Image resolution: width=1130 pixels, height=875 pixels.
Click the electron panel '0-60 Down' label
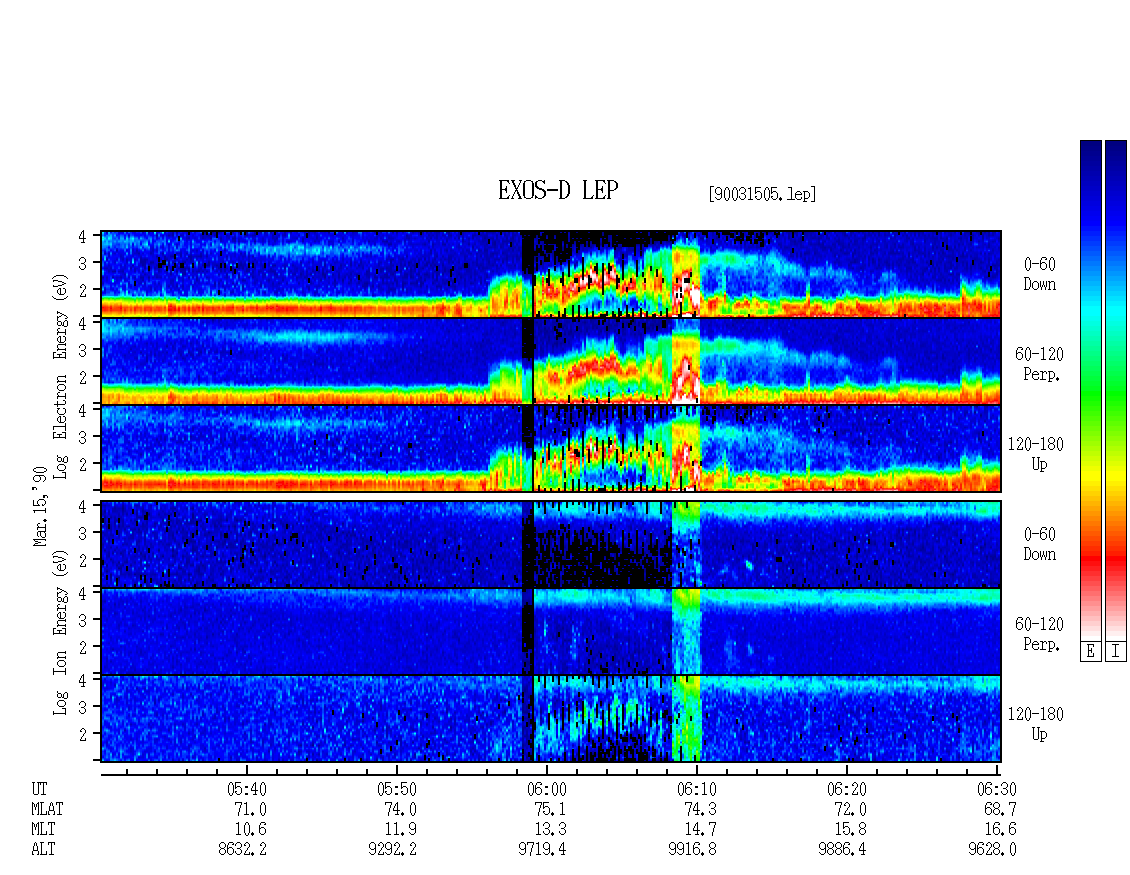click(1040, 275)
